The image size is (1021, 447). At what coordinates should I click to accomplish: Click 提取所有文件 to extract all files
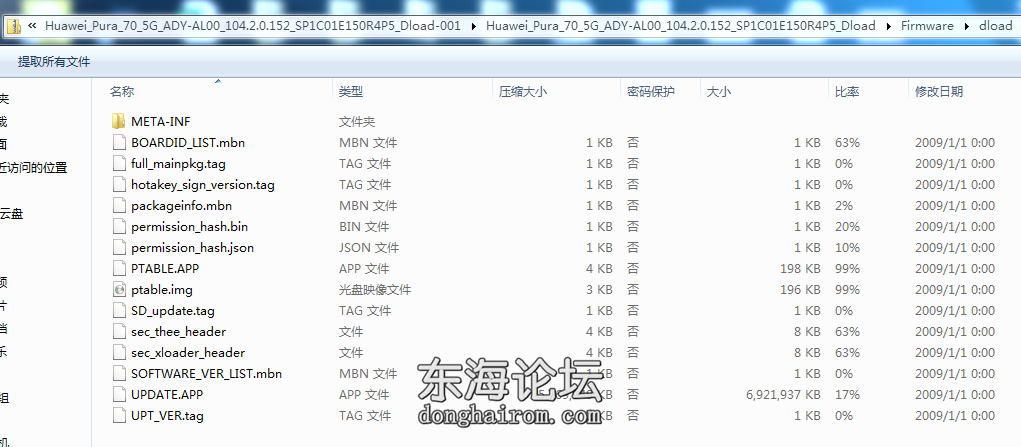click(54, 62)
